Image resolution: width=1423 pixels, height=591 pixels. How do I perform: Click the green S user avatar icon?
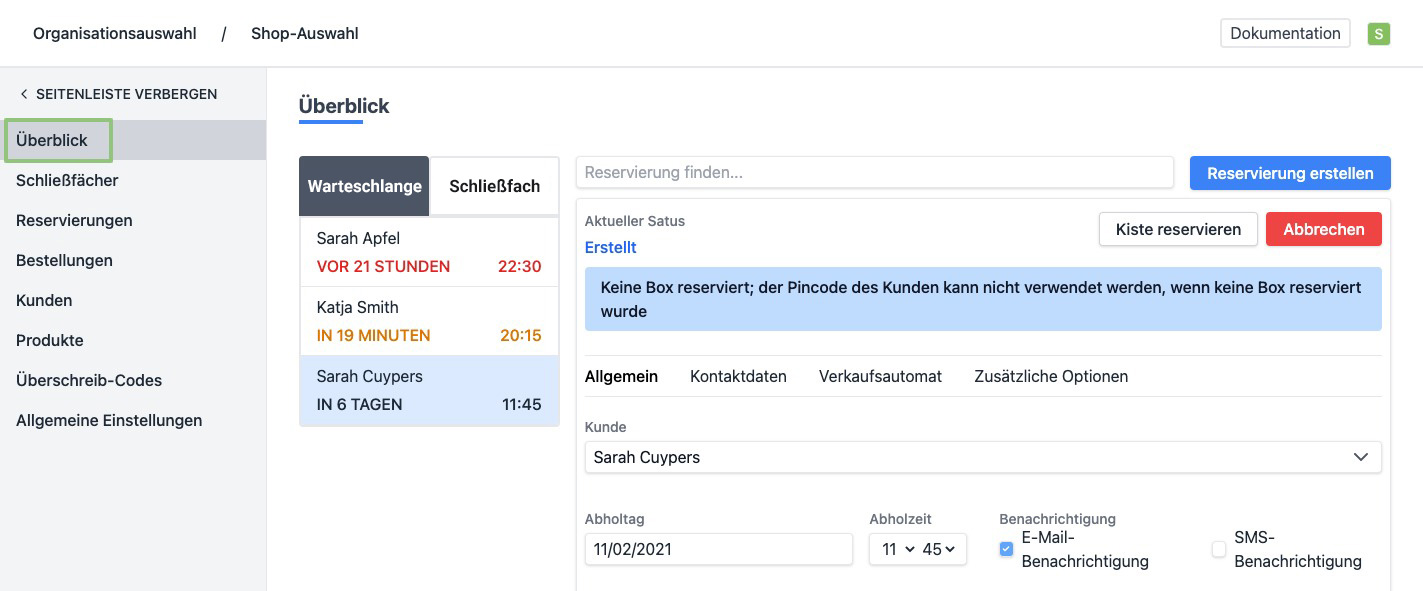pos(1379,34)
